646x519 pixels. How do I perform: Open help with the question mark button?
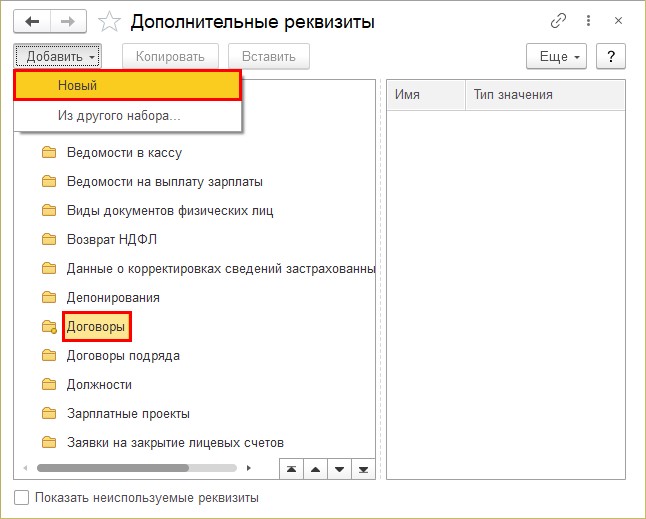(x=610, y=57)
